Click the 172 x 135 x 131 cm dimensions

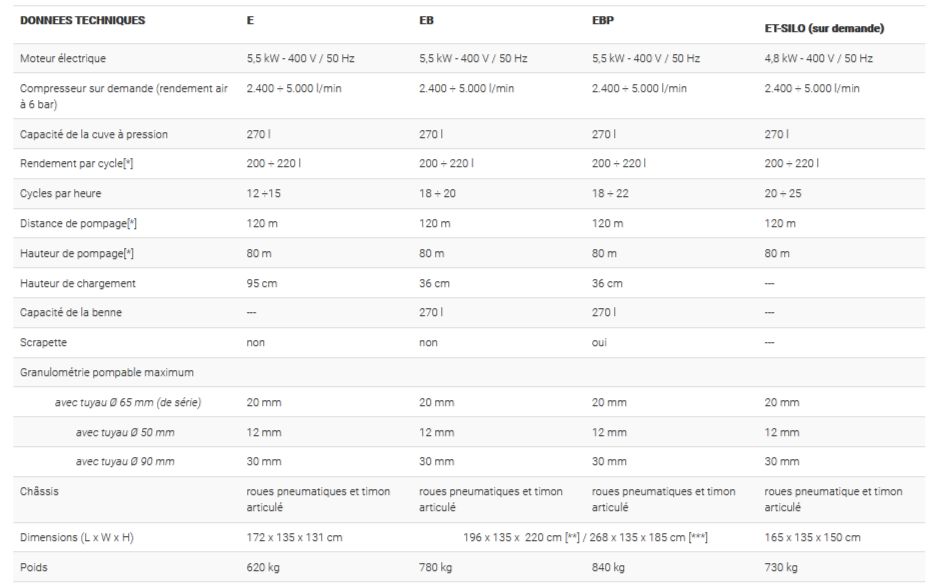294,537
